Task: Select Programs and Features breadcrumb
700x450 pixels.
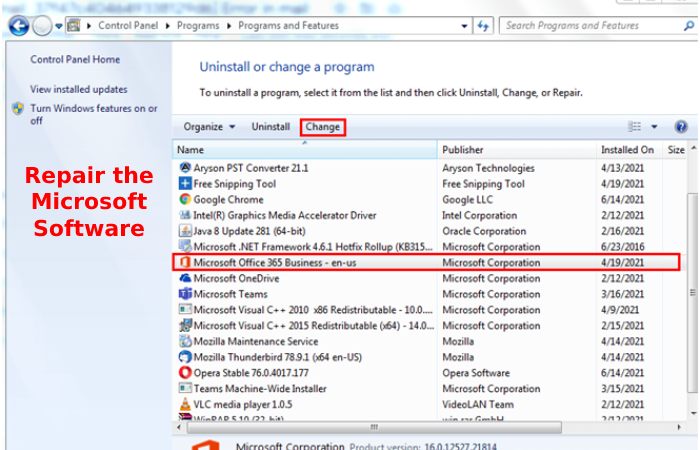Action: coord(288,25)
